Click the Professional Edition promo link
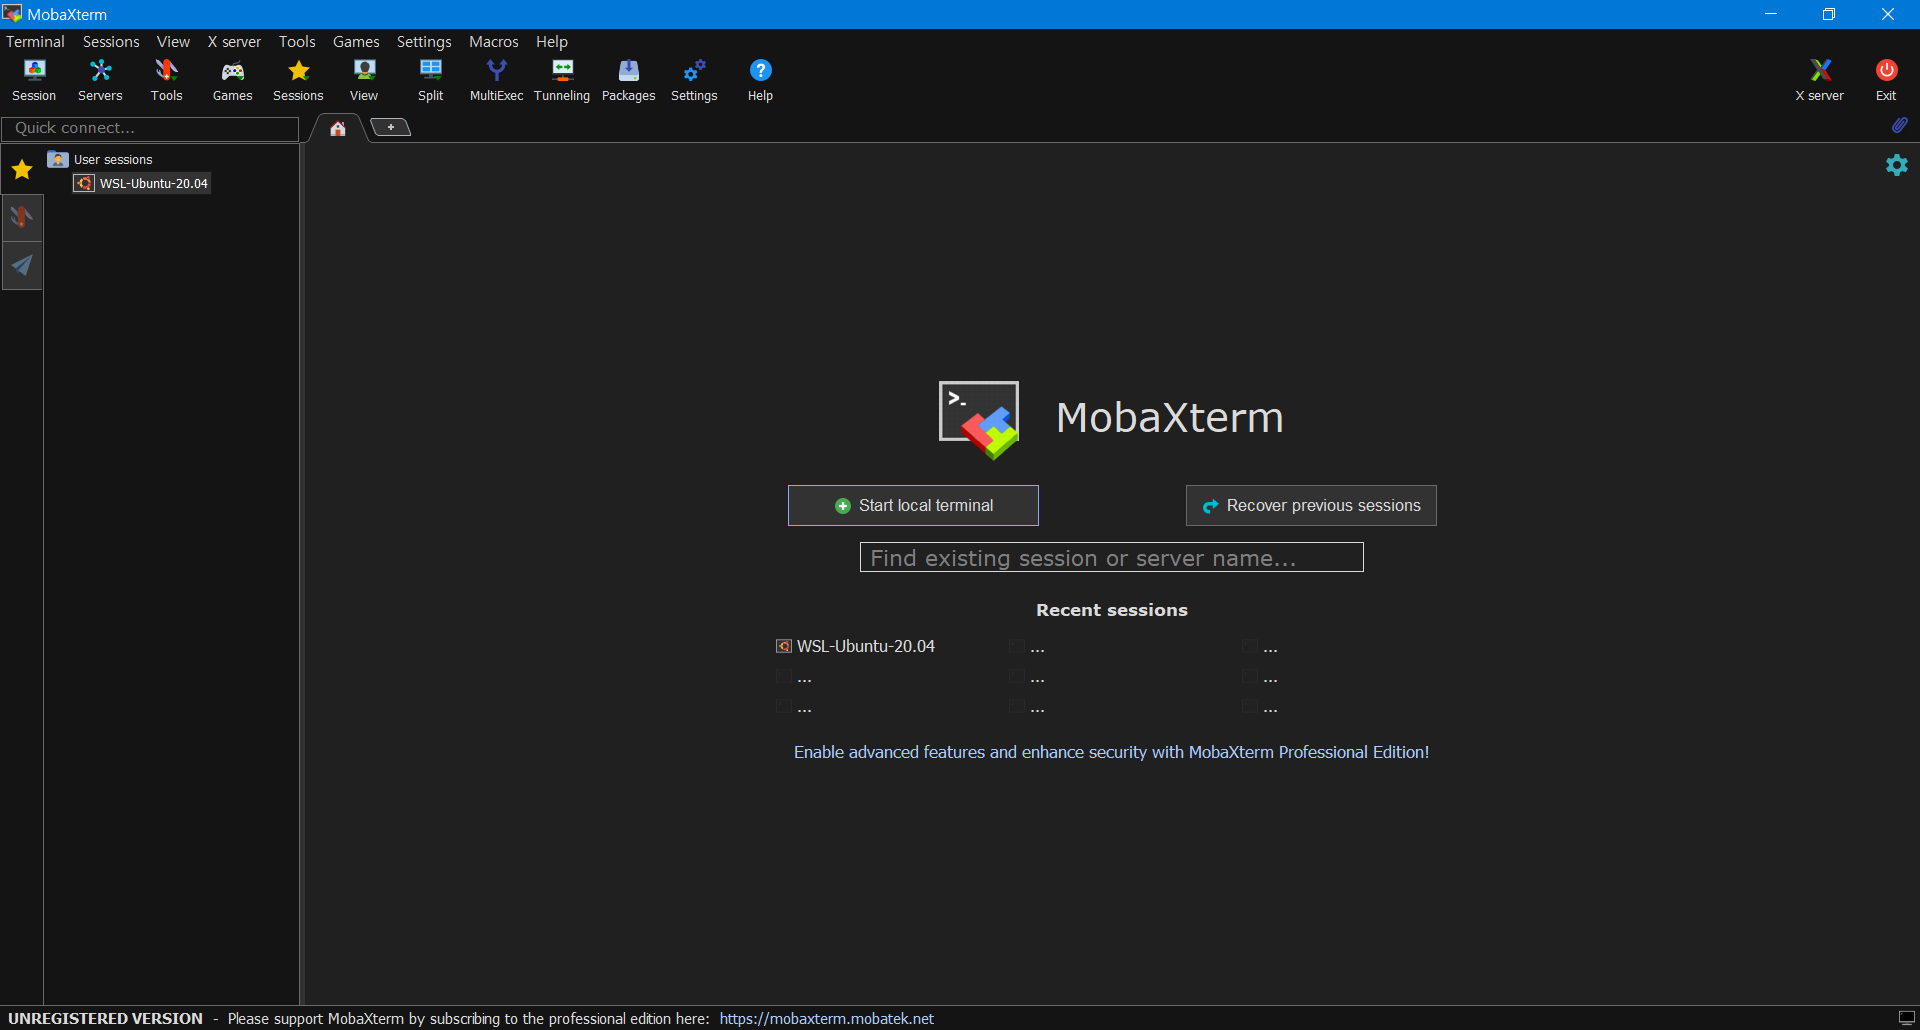 [1111, 752]
